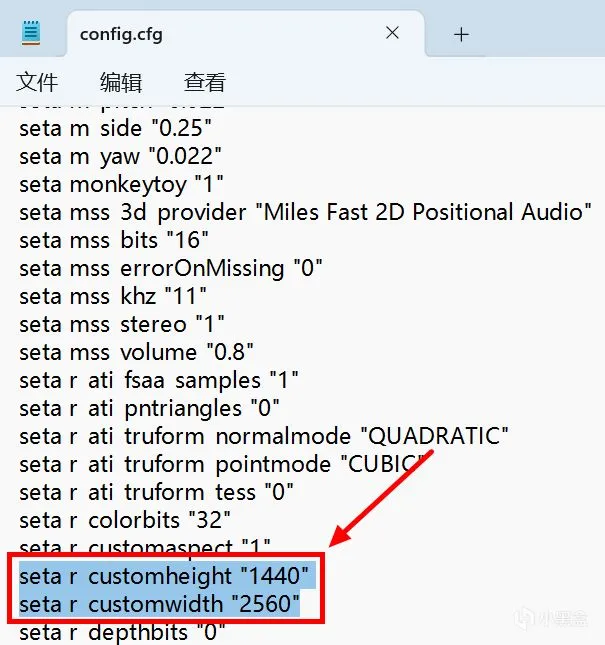Viewport: 605px width, 645px height.
Task: Close the config.cfg tab
Action: [392, 33]
